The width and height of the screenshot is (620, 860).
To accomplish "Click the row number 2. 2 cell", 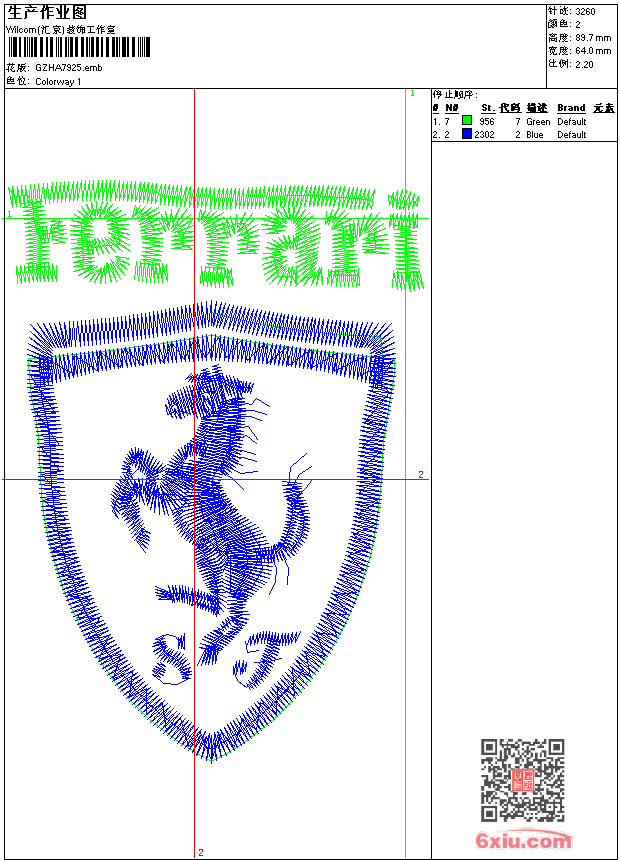I will click(441, 134).
